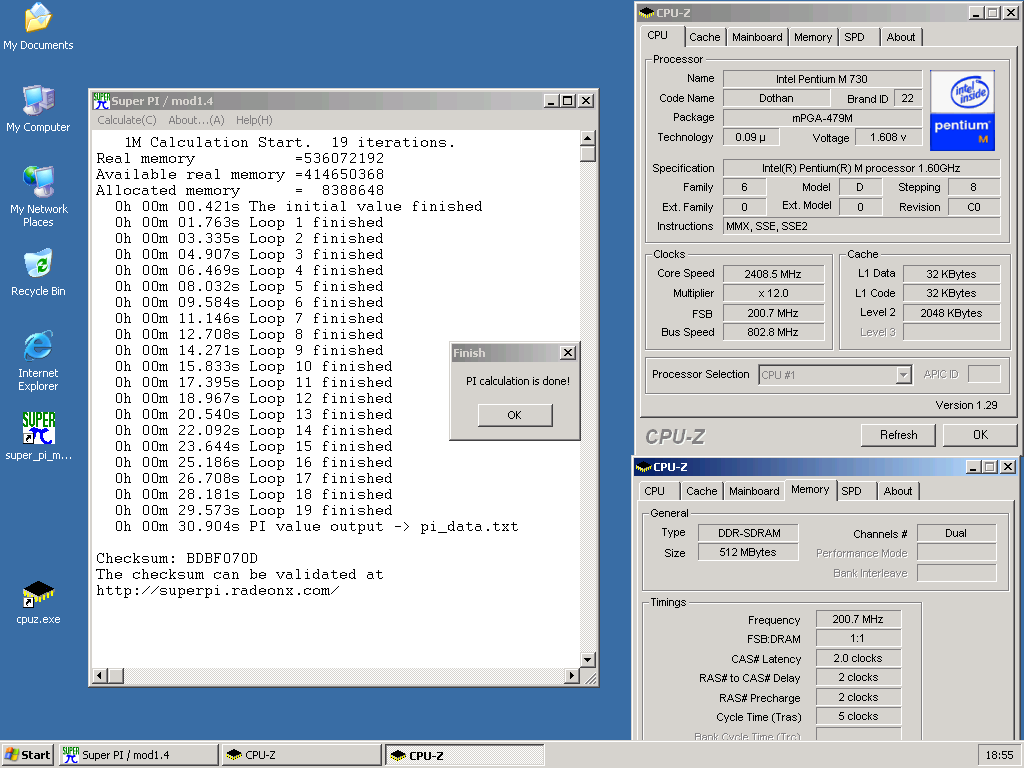Click Super PI horizontal scrollbar right arrow
1024x768 pixels.
tap(572, 675)
